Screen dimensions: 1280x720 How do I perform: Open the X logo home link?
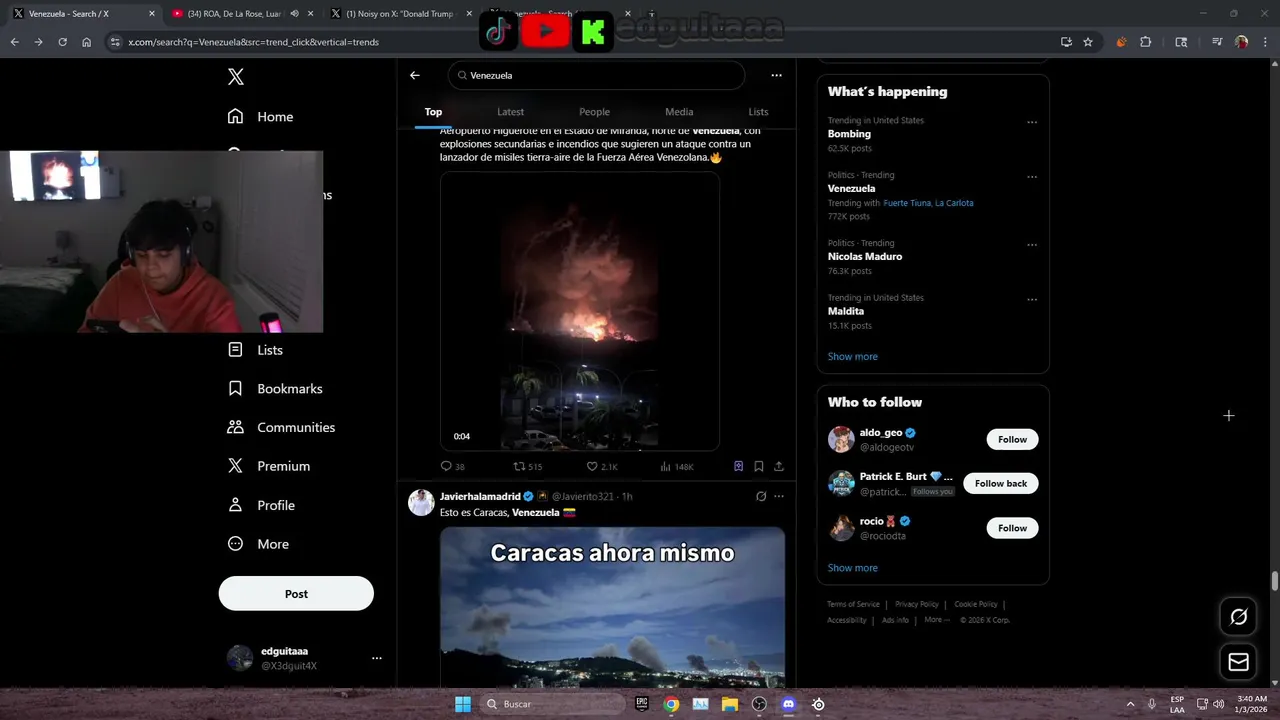[x=235, y=77]
